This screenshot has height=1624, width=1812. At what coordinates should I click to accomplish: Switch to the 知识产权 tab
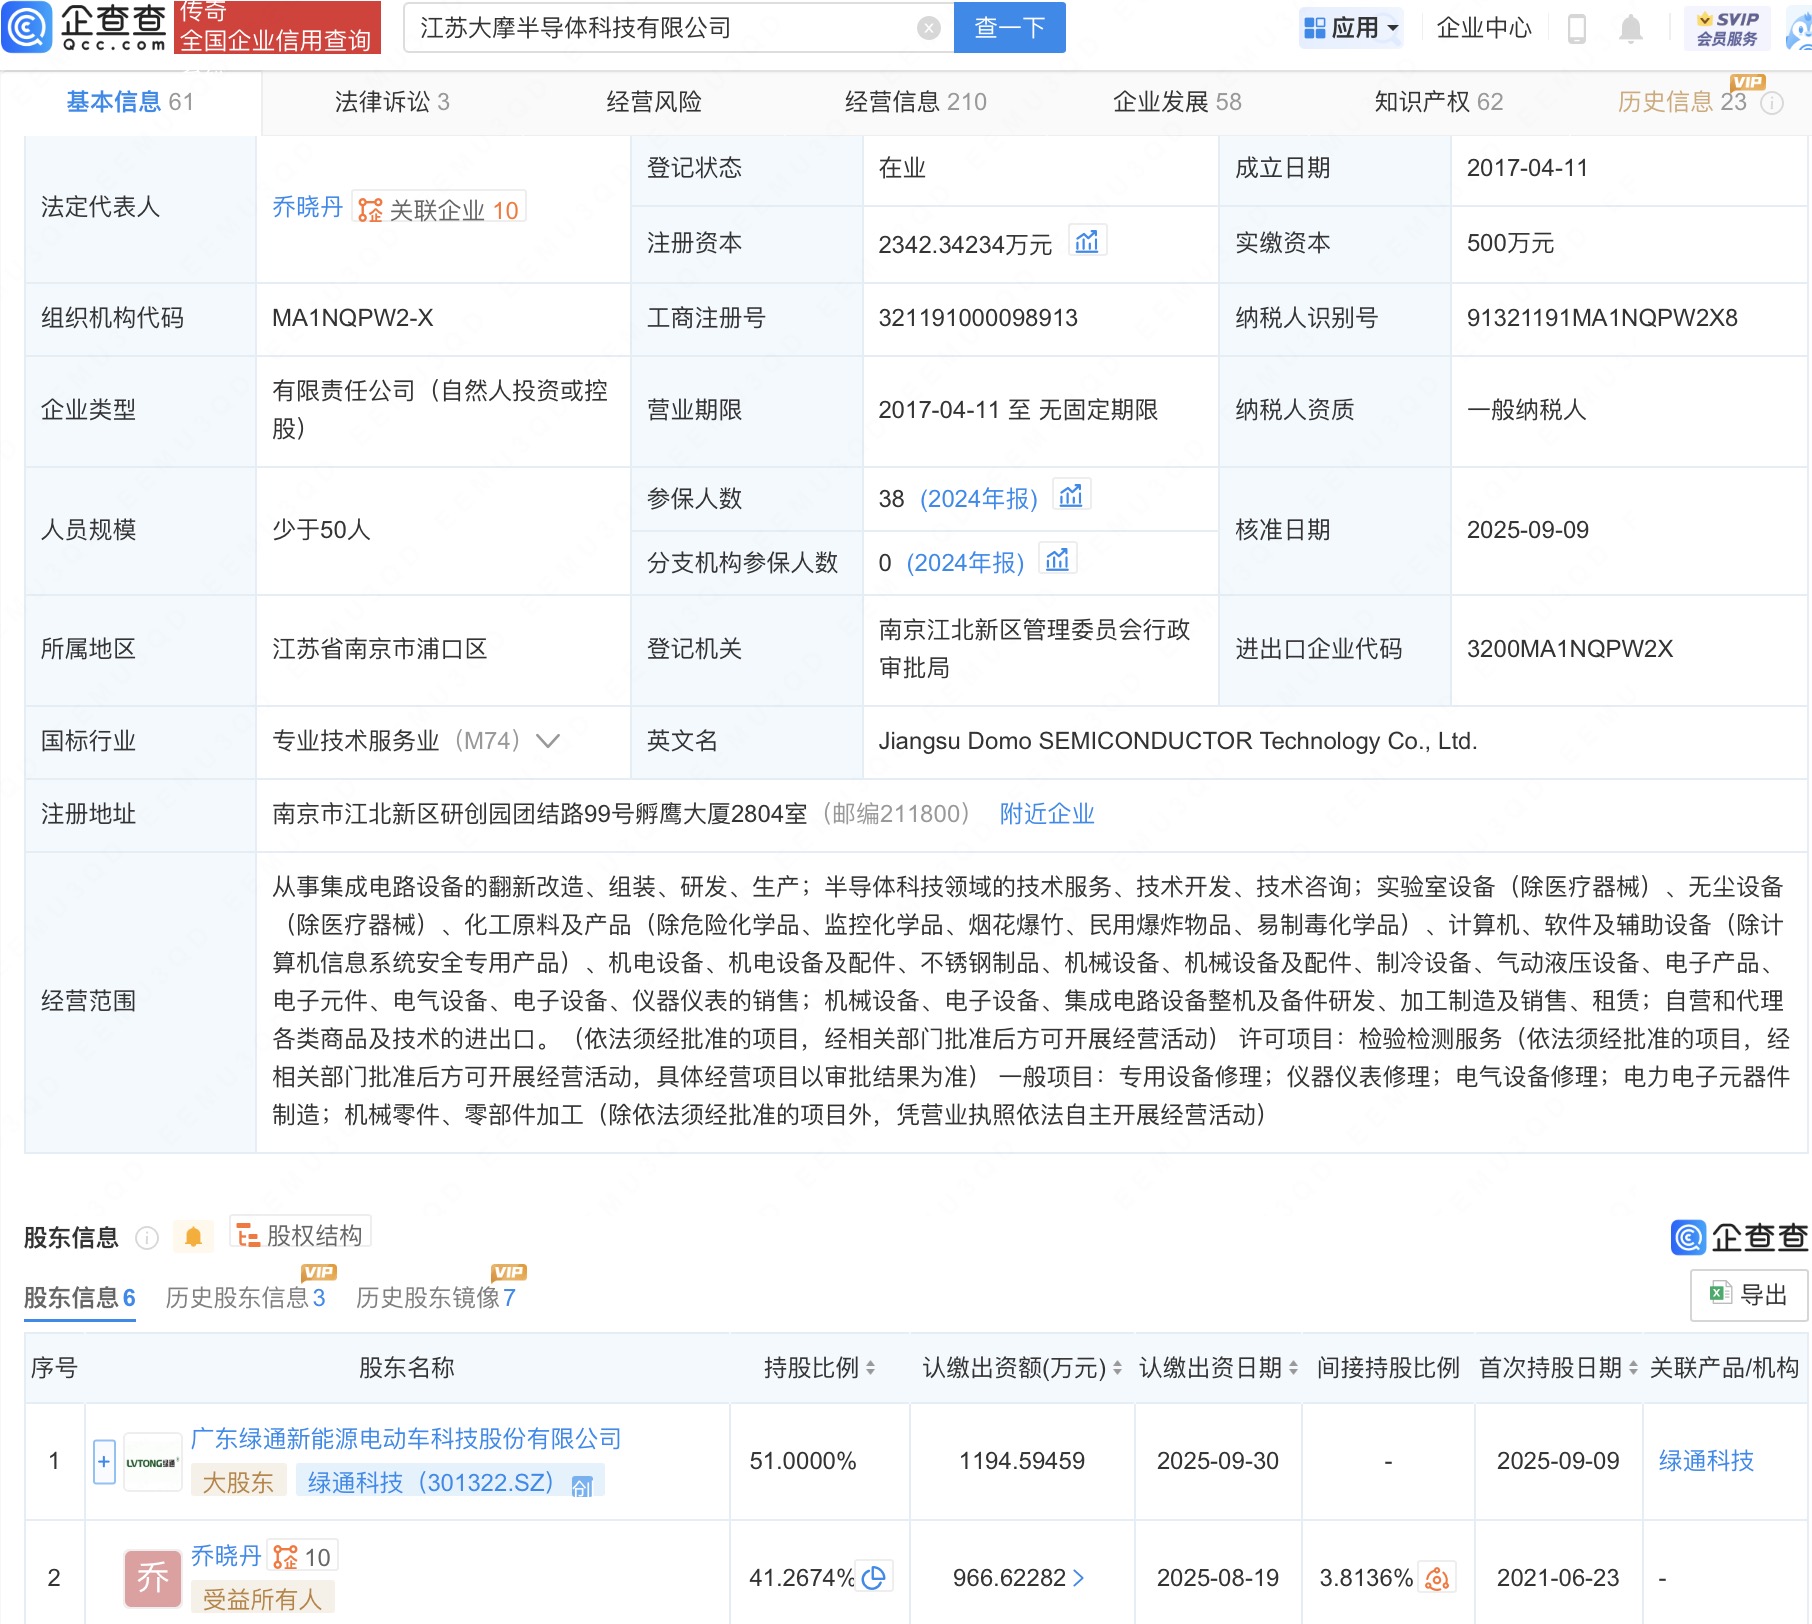[x=1437, y=102]
